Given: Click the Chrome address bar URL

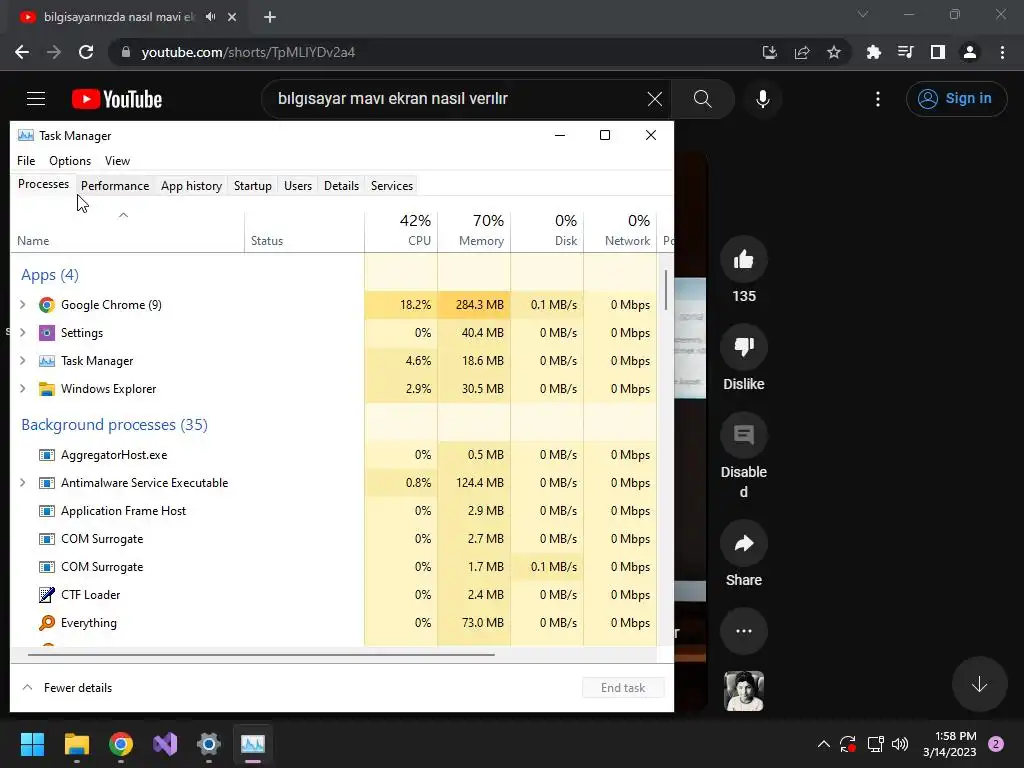Looking at the screenshot, I should [x=248, y=52].
